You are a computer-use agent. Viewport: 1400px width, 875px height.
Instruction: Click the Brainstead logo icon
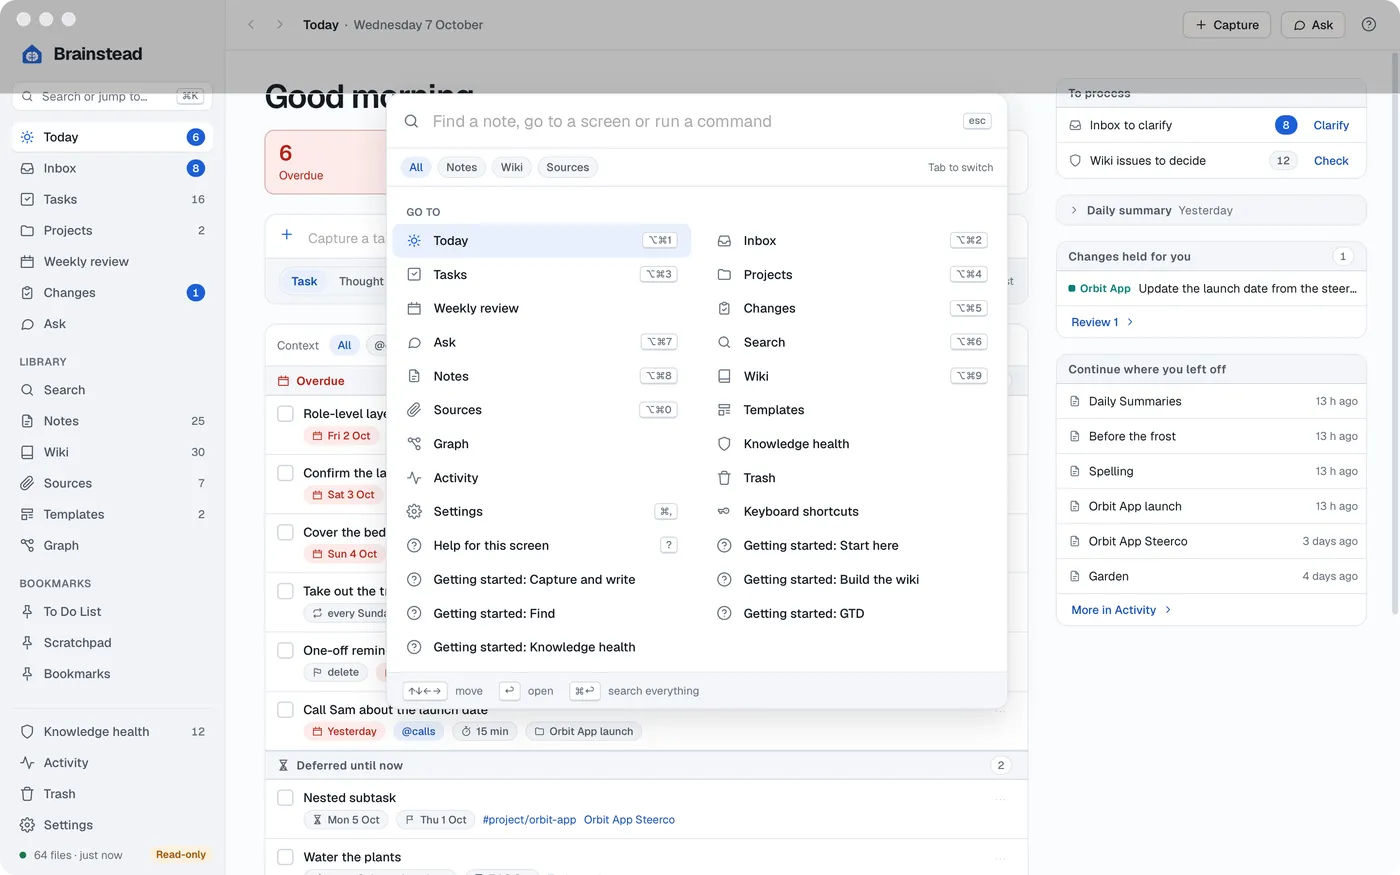click(x=32, y=54)
